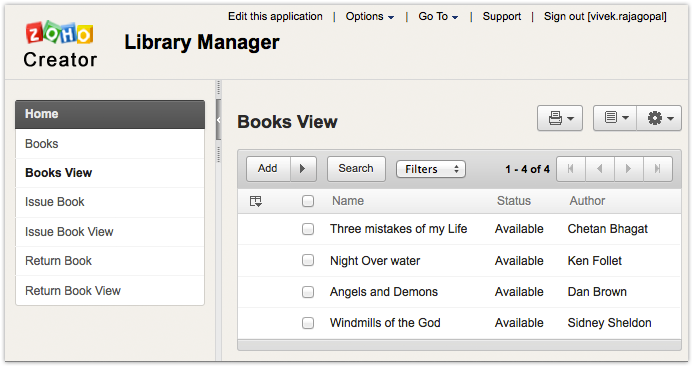Open the gear settings menu
The width and height of the screenshot is (693, 367).
click(659, 118)
